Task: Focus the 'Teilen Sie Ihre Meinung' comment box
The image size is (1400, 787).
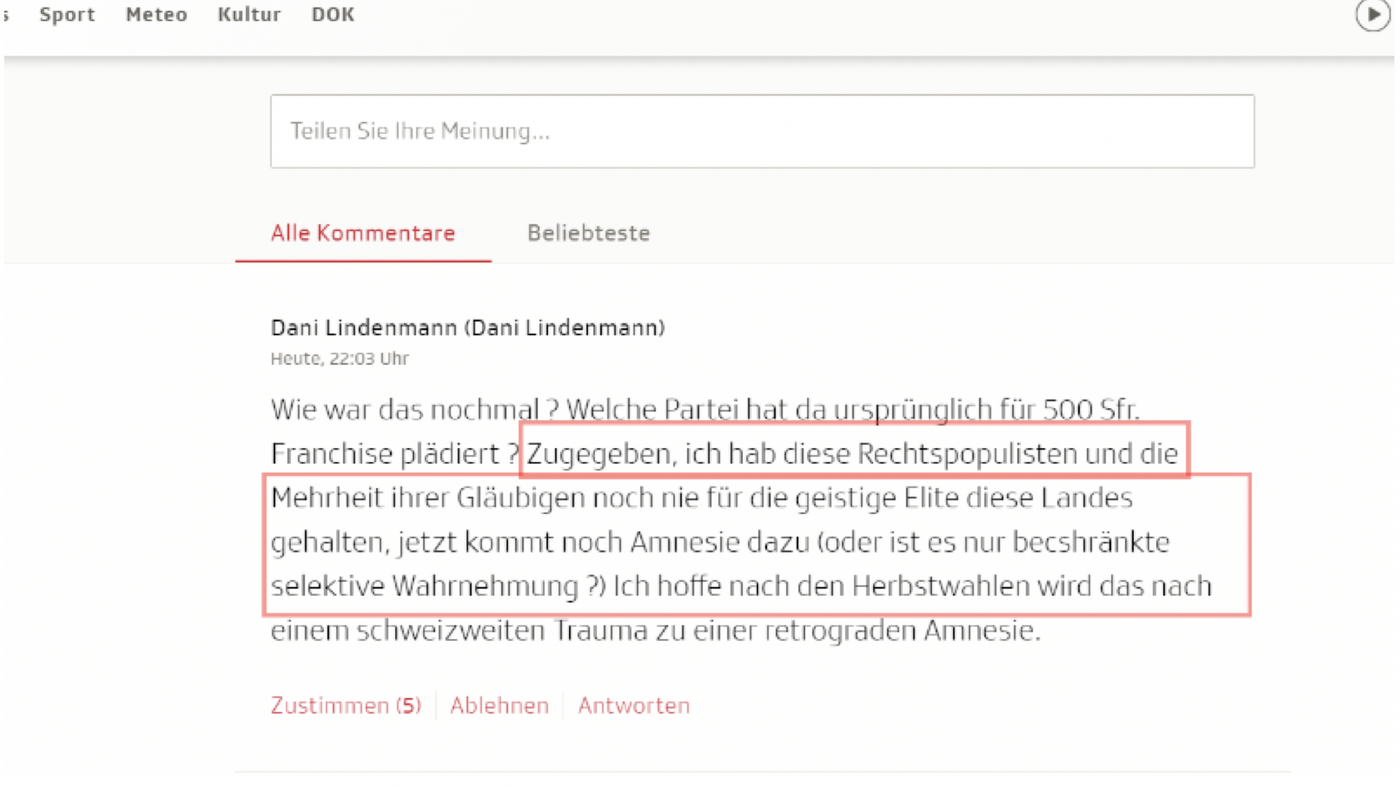Action: [x=762, y=131]
